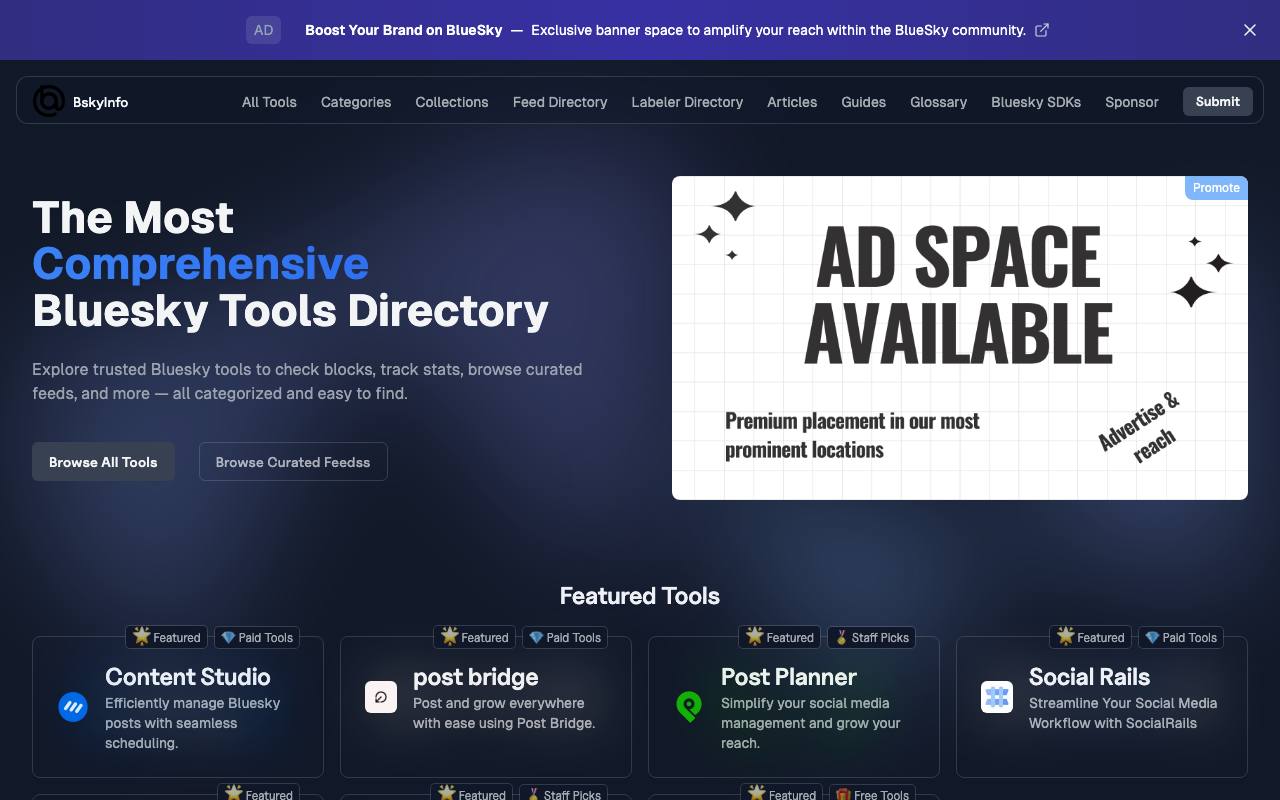
Task: Click the Promote tag on ad
Action: pyautogui.click(x=1216, y=188)
